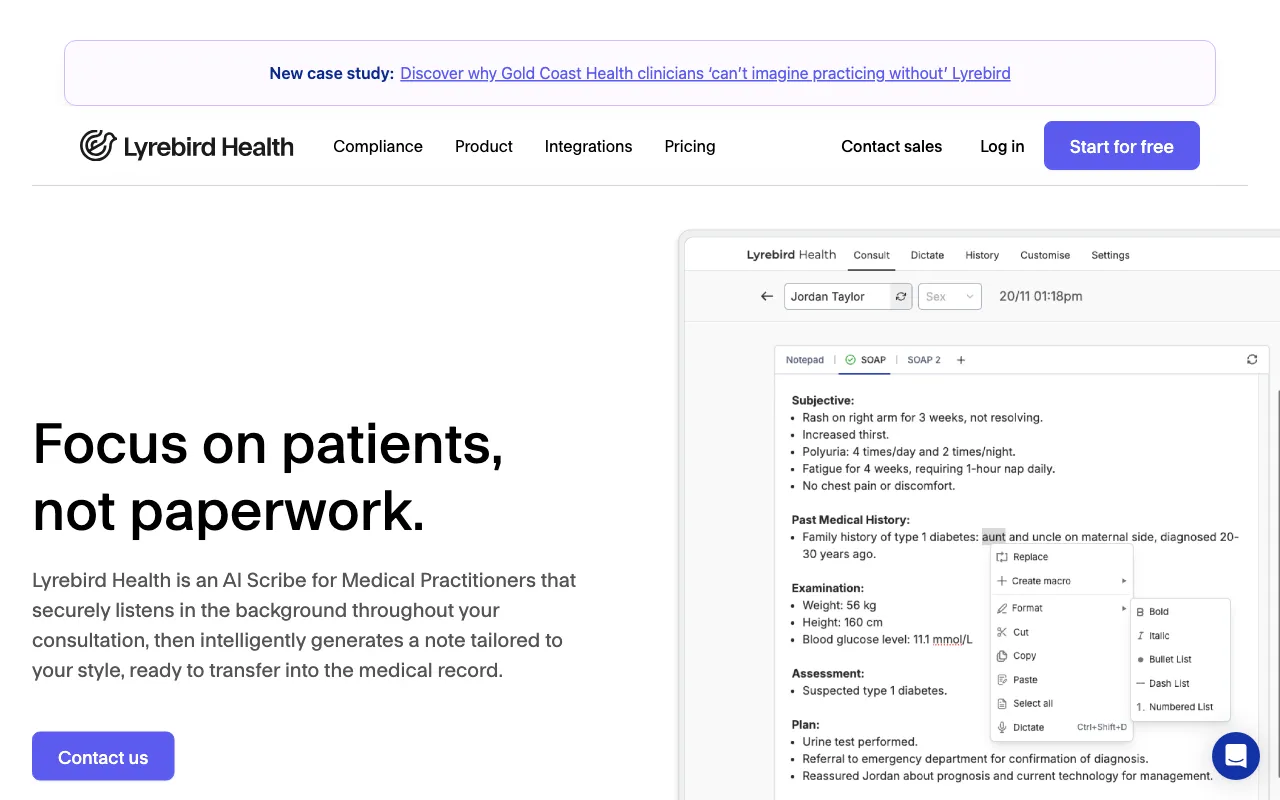Click the Numbered List icon

1141,707
